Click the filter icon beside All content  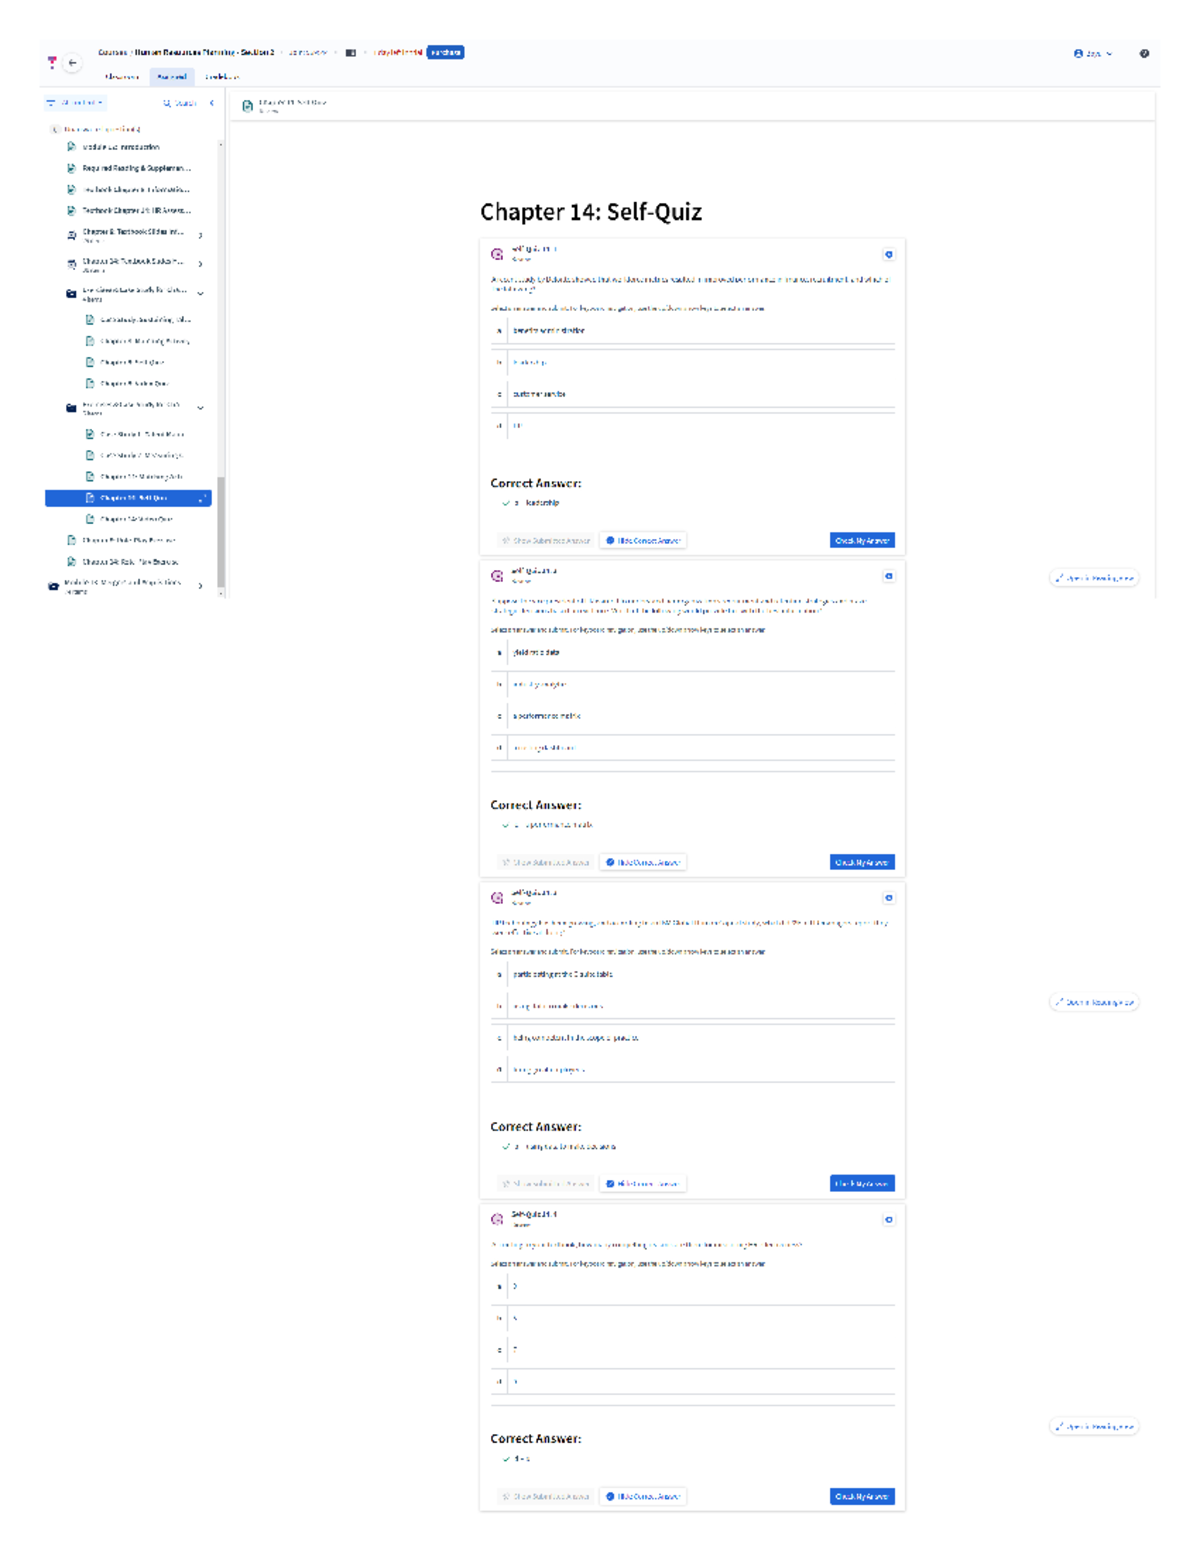[51, 103]
